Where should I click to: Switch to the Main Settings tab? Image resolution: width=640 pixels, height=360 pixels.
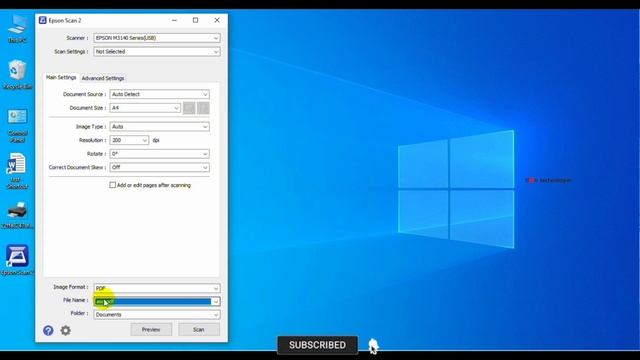[61, 78]
